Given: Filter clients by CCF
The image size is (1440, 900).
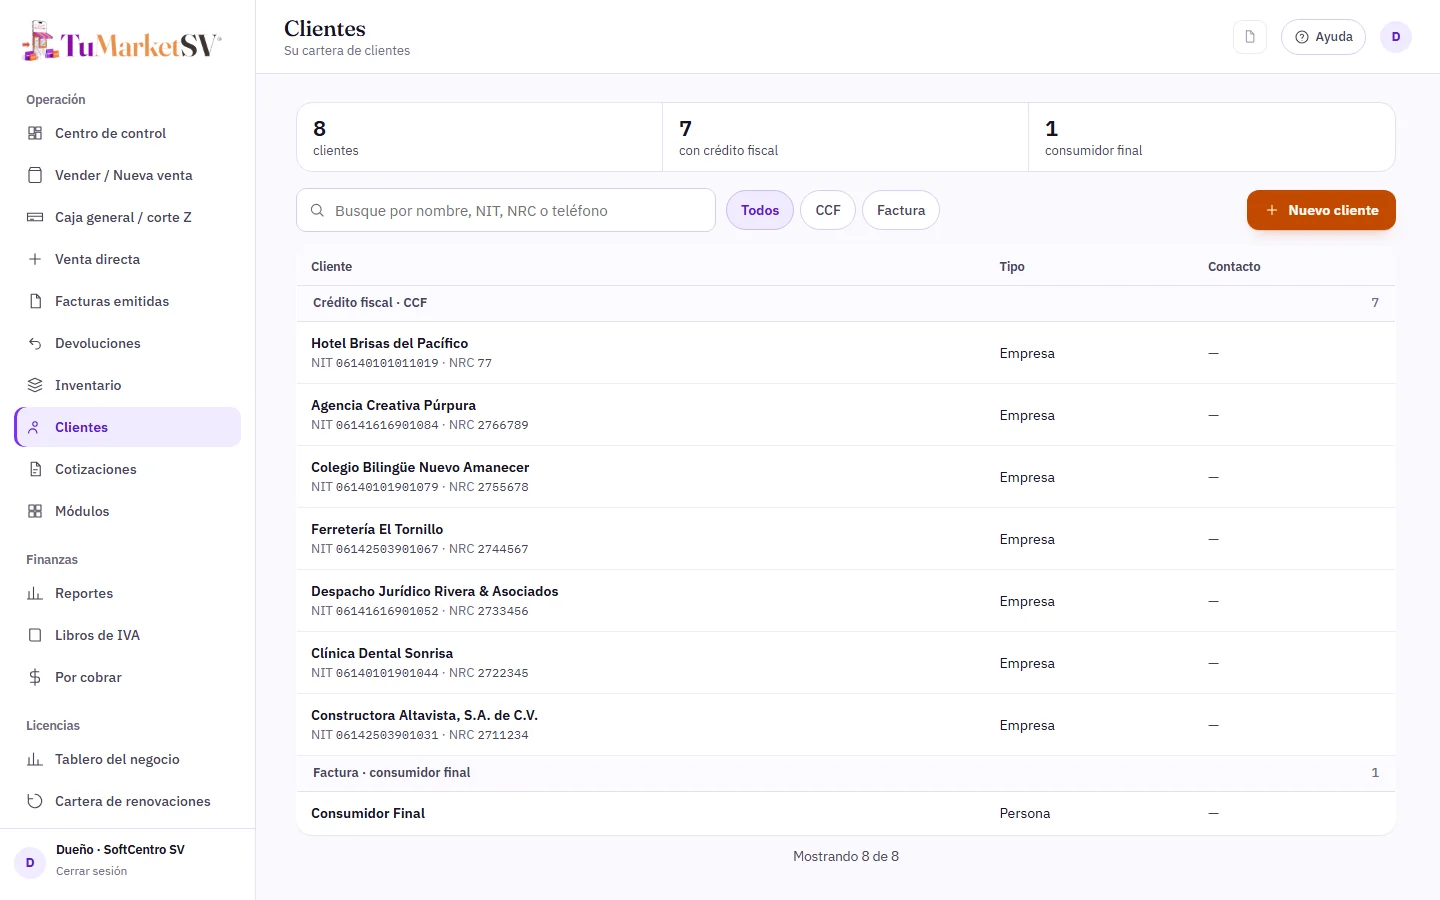Looking at the screenshot, I should point(828,210).
